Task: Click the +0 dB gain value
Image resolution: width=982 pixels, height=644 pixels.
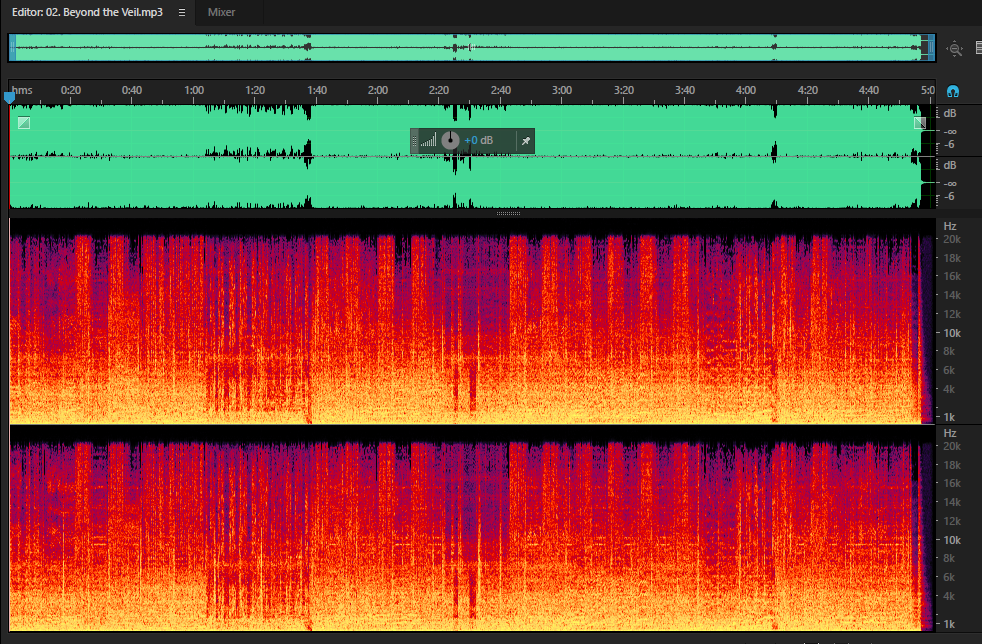Action: (x=478, y=140)
